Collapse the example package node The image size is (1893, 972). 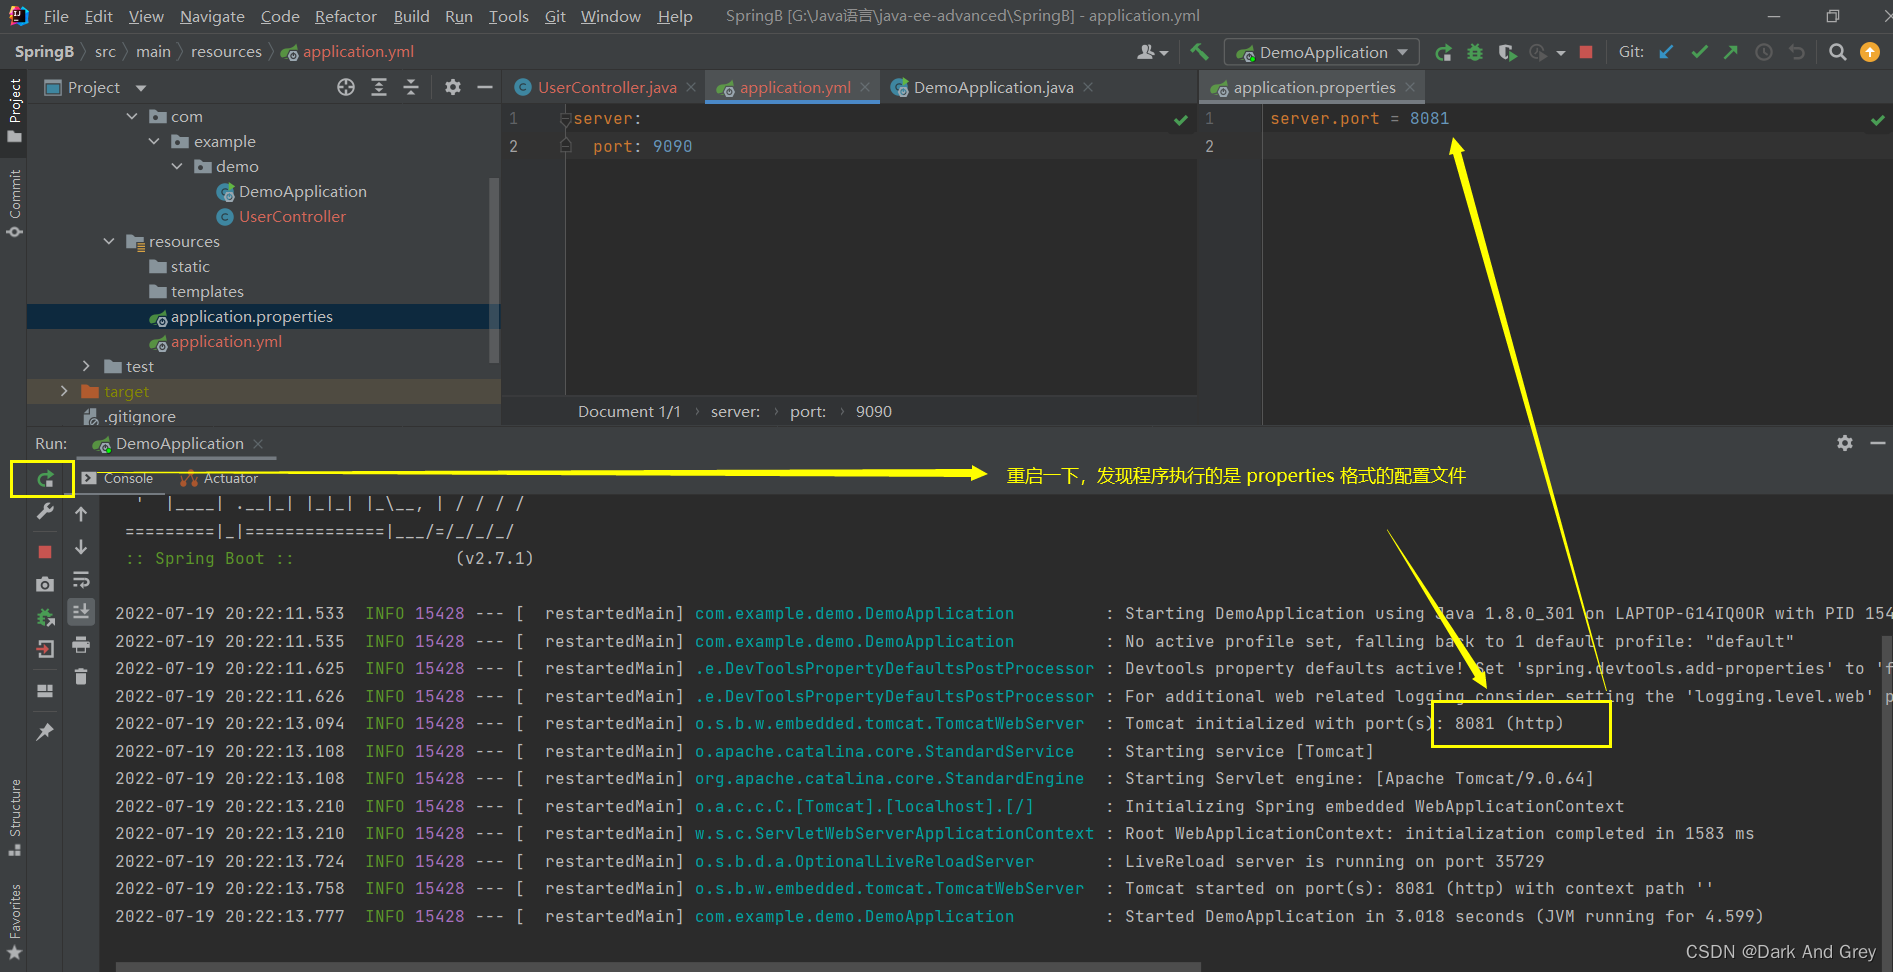[154, 142]
